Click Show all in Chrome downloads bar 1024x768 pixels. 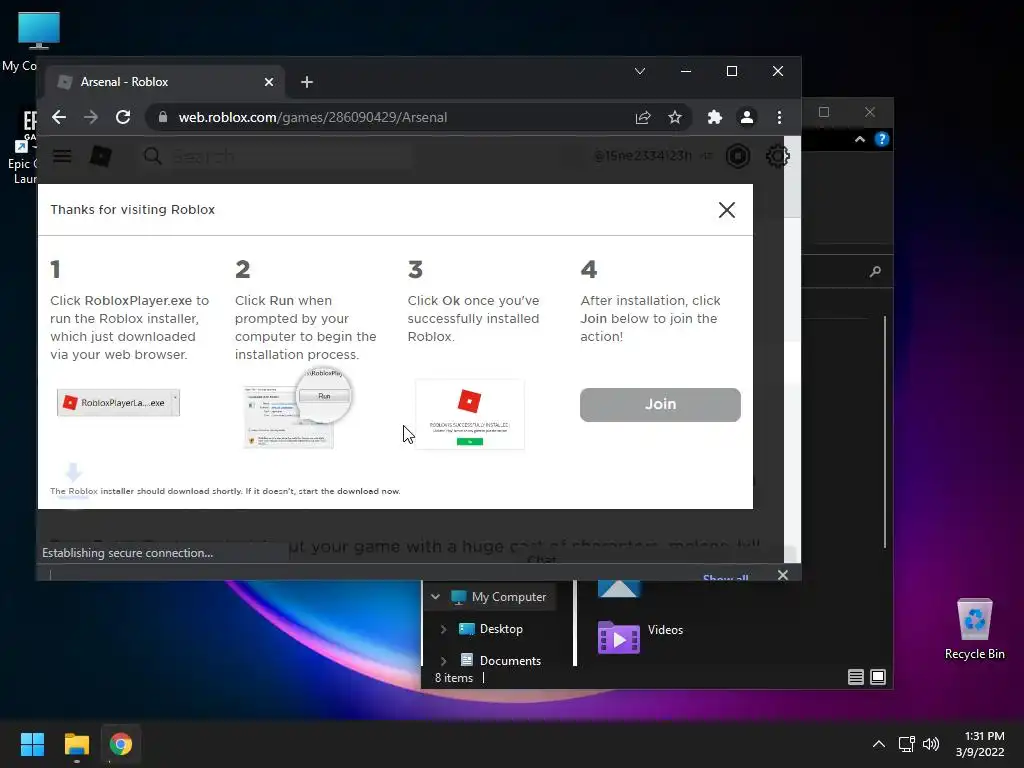click(726, 577)
